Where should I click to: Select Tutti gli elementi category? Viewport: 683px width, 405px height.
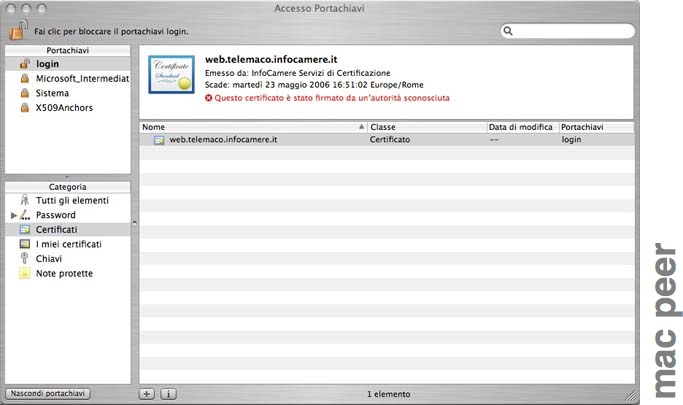click(72, 200)
